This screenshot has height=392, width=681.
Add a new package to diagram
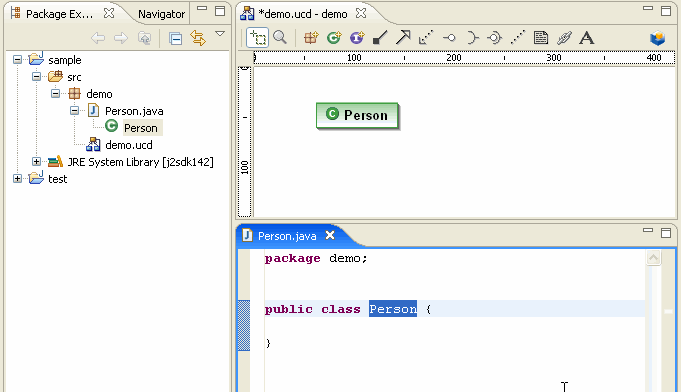311,38
